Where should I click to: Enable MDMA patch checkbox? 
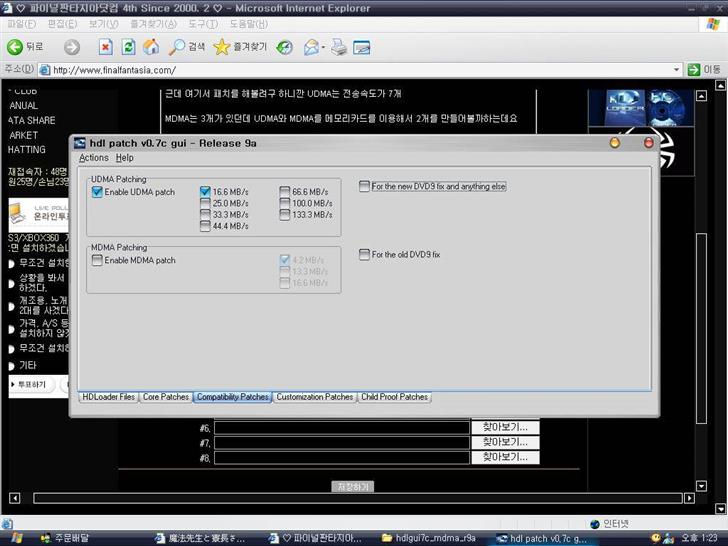pos(97,260)
